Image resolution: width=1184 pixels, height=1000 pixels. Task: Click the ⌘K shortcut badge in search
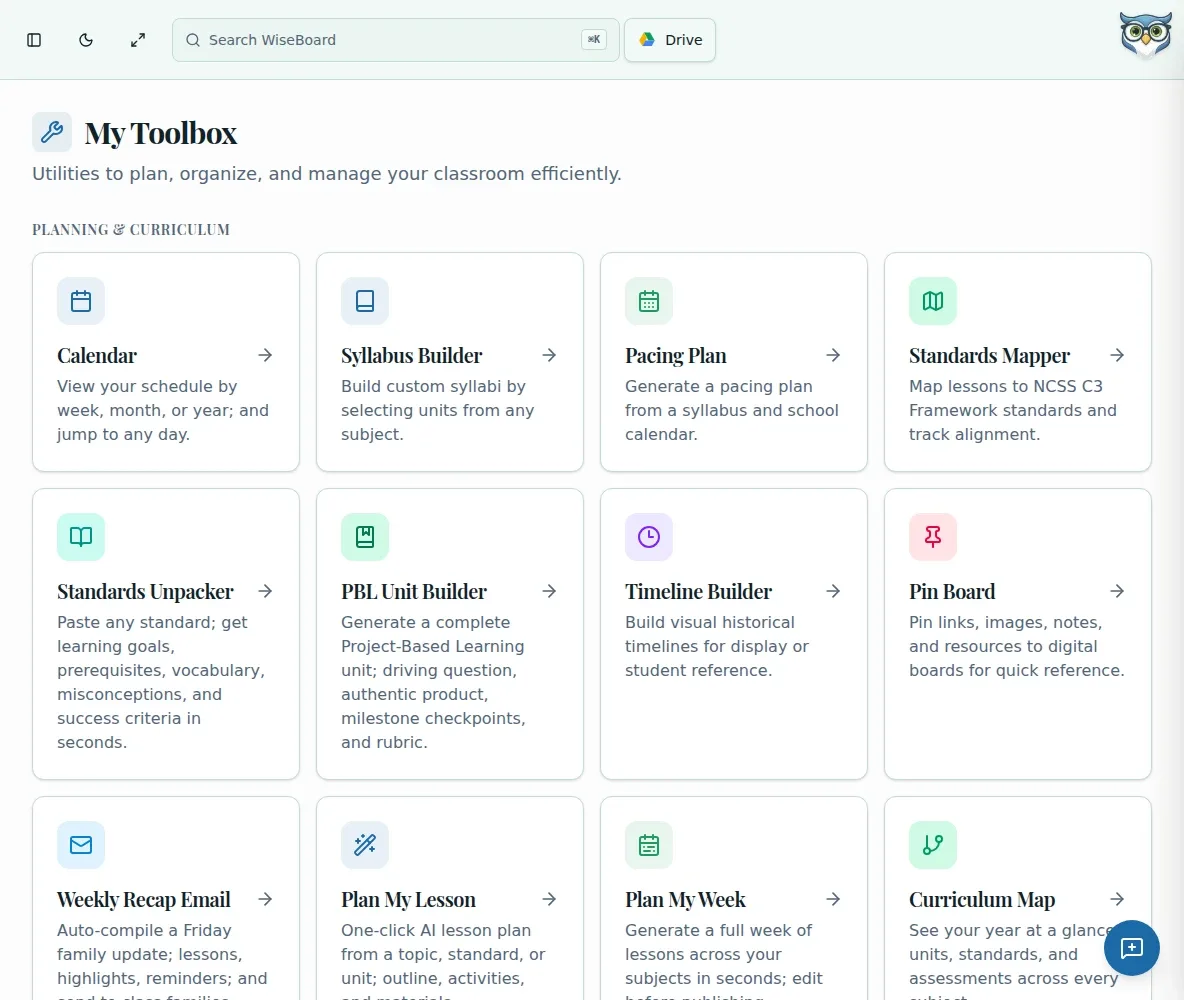pos(594,39)
